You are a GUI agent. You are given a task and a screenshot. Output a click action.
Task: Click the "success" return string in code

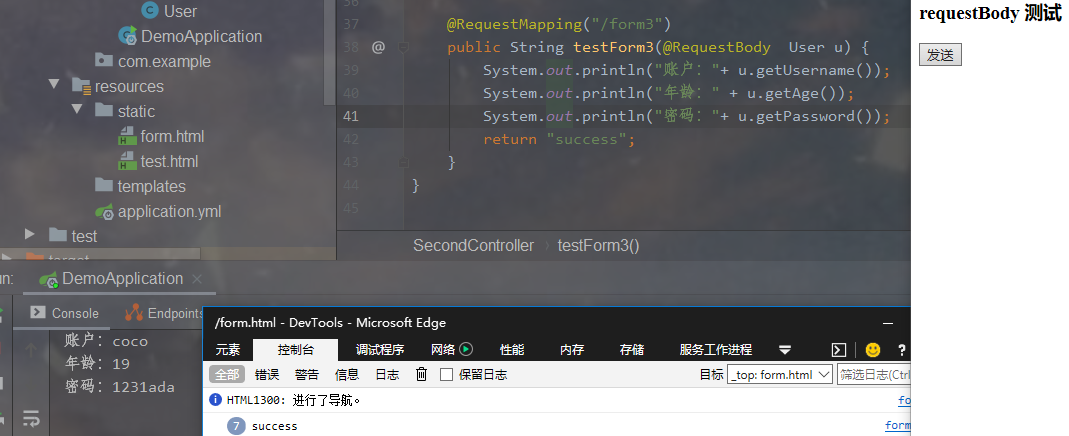[587, 139]
